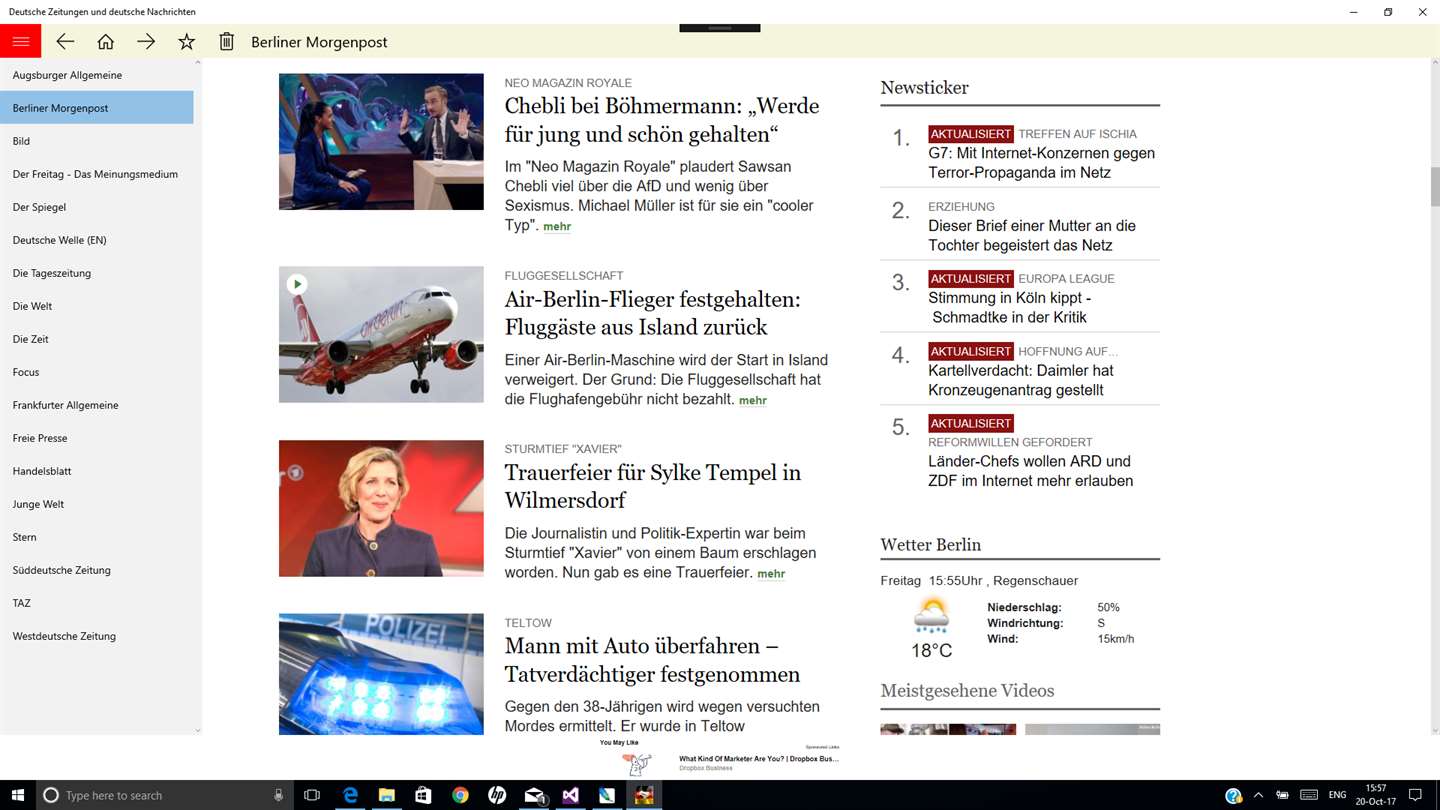Screen dimensions: 1440x810
Task: Open Deutsche Welle (EN)
Action: point(97,240)
